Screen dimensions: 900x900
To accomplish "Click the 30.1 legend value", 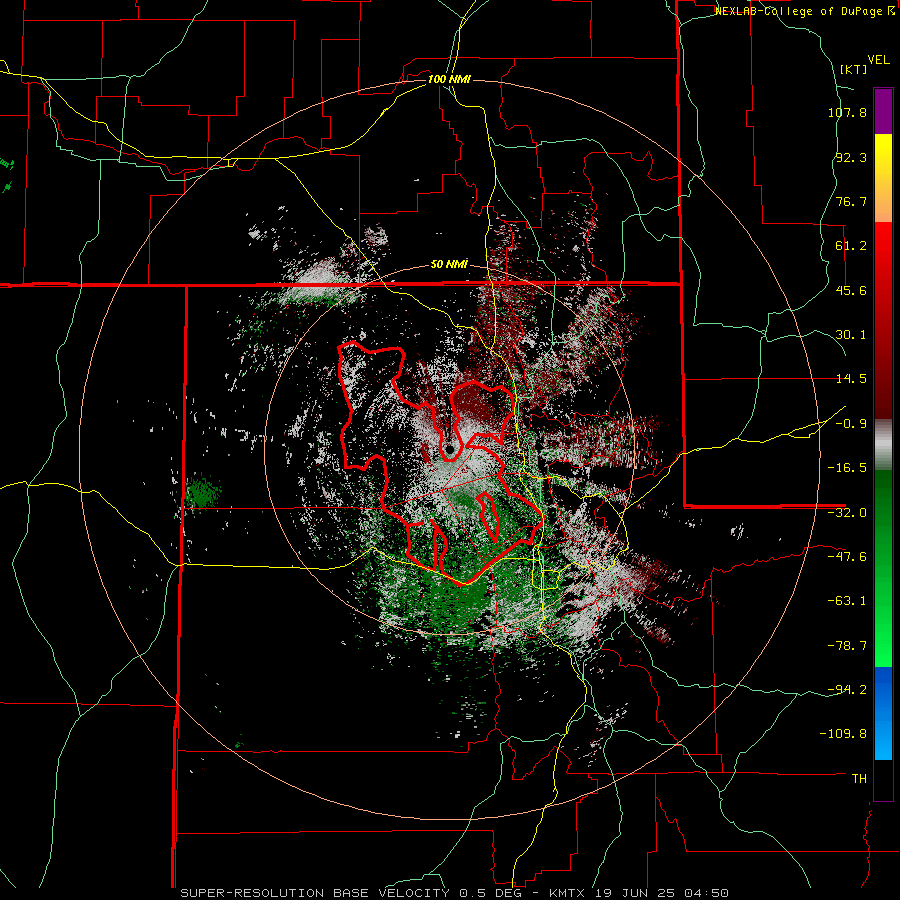I will pyautogui.click(x=851, y=335).
